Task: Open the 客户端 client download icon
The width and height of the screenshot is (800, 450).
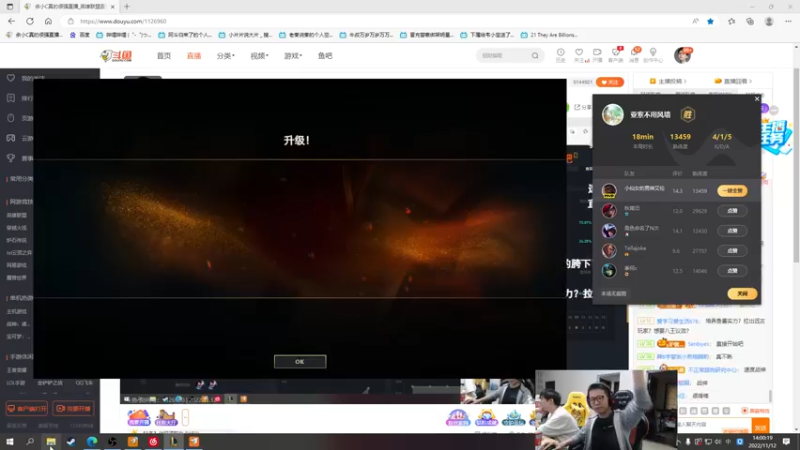Action: (x=616, y=55)
